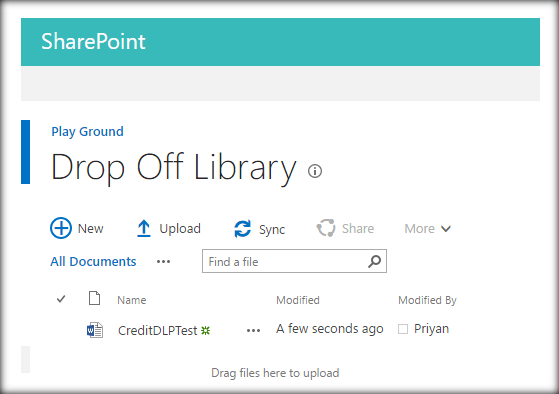The image size is (559, 394).
Task: Open the library info icon
Action: [x=315, y=171]
